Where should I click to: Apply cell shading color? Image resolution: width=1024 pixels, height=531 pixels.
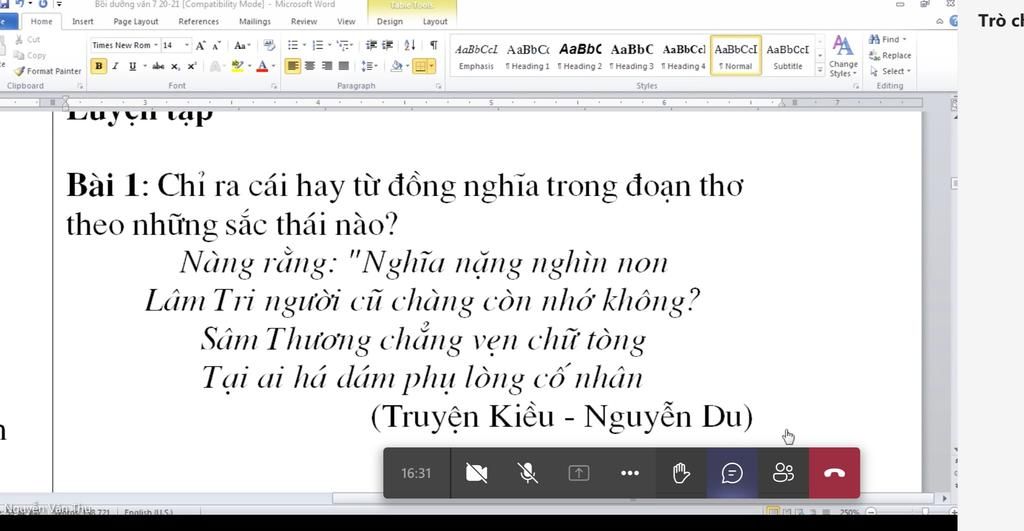pos(395,66)
